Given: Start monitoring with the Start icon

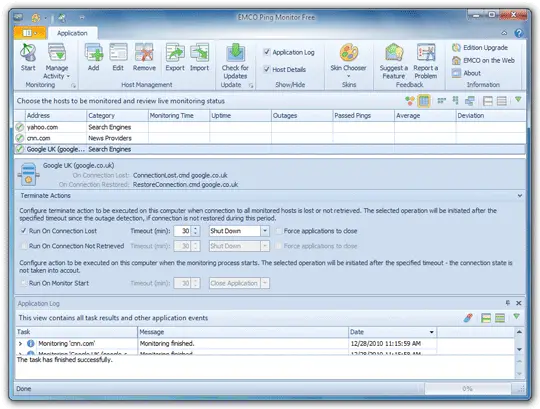Looking at the screenshot, I should click(28, 57).
